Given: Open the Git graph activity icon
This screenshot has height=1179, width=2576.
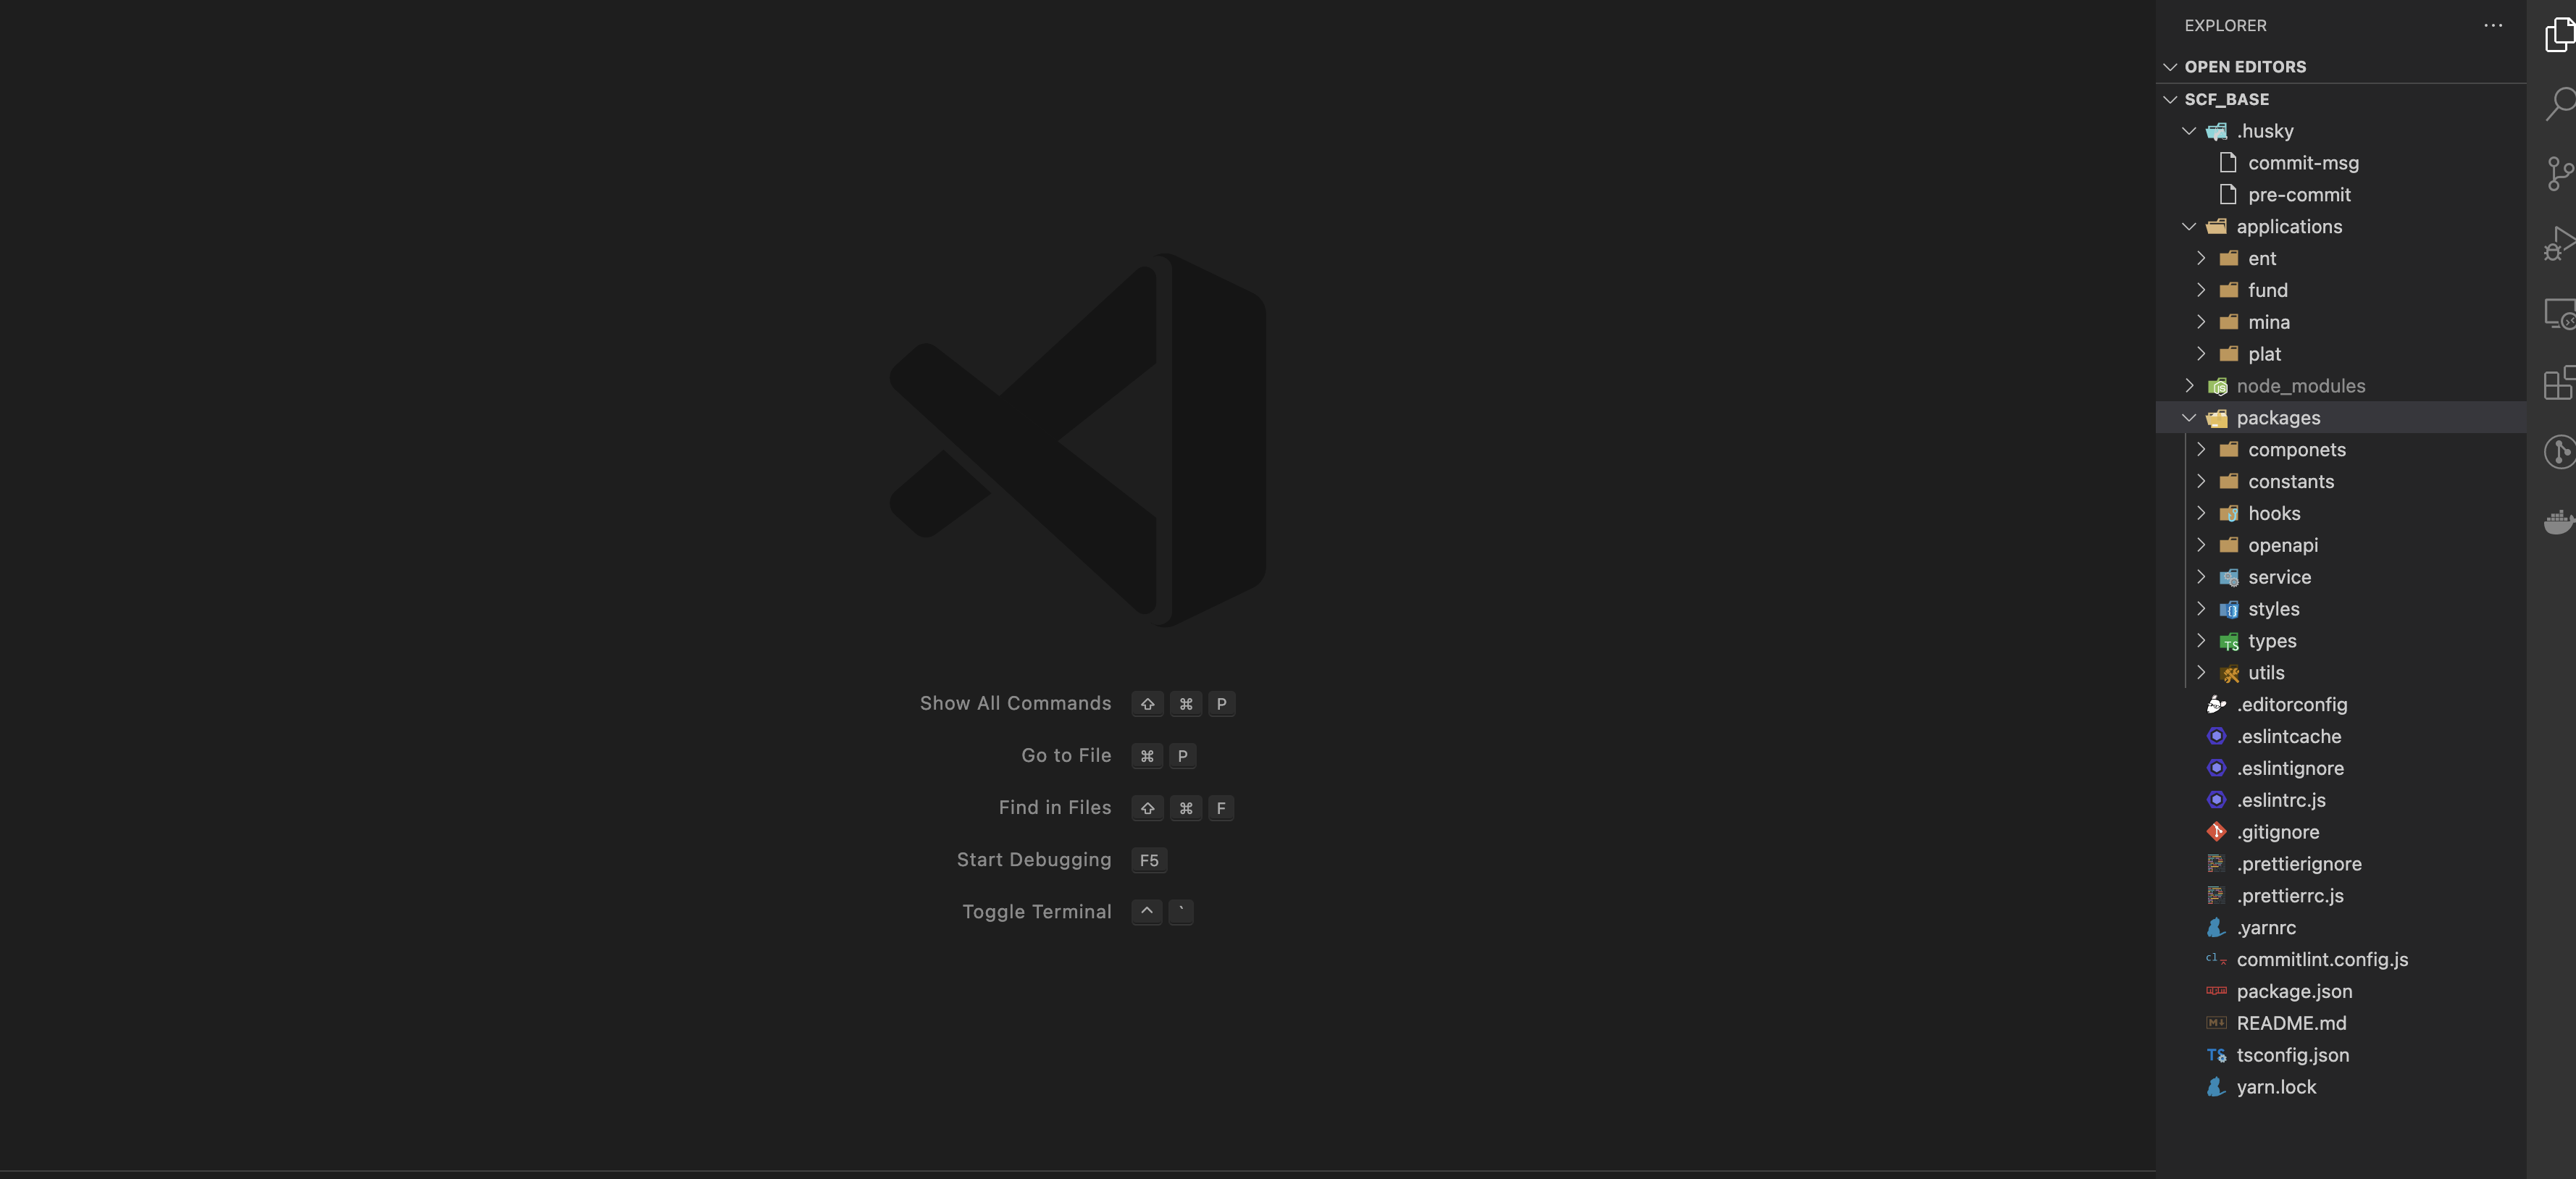Looking at the screenshot, I should (x=2559, y=452).
